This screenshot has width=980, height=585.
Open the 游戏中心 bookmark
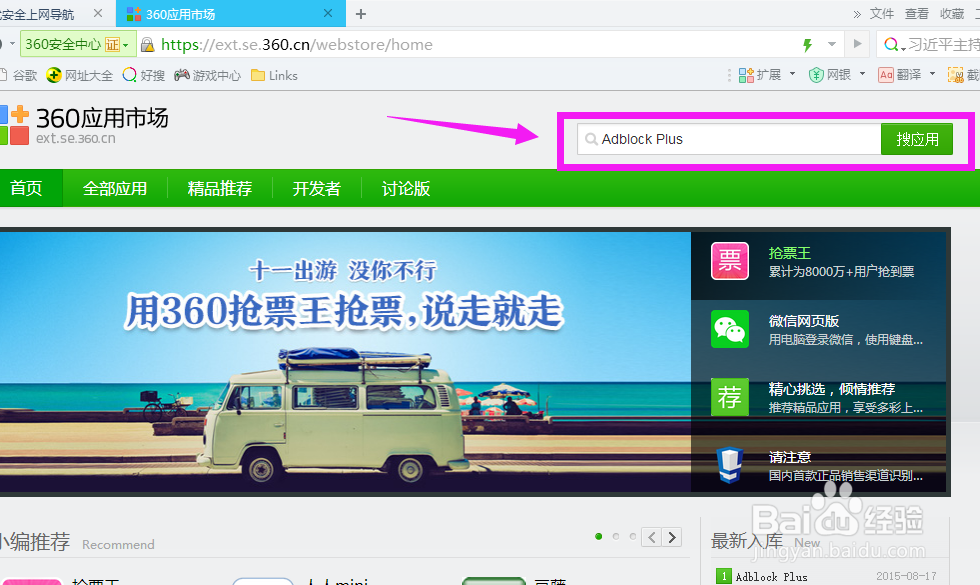208,76
